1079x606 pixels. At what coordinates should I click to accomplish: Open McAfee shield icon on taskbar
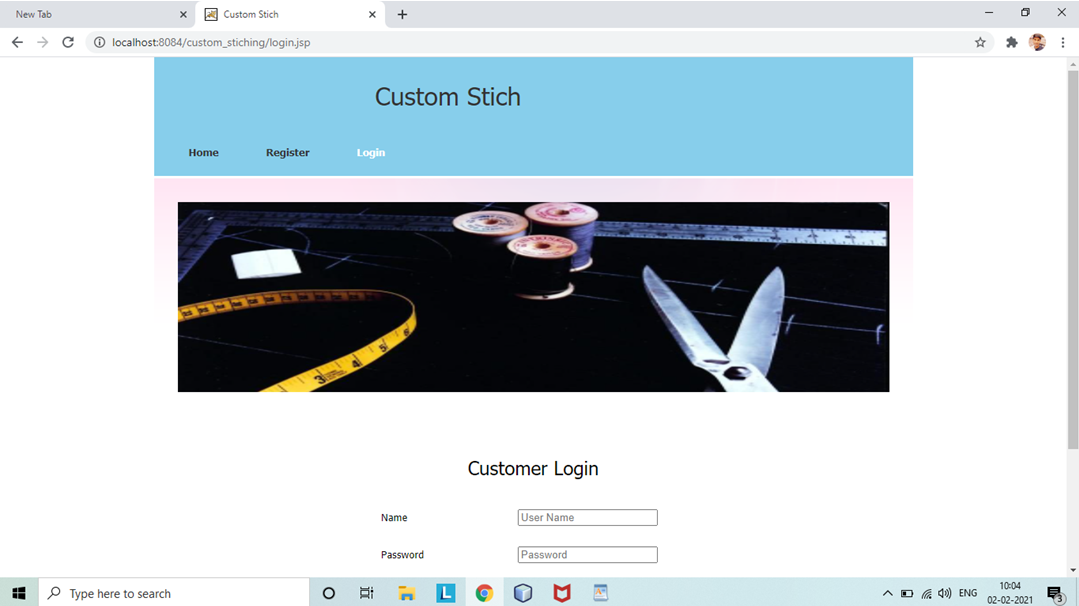pyautogui.click(x=562, y=593)
